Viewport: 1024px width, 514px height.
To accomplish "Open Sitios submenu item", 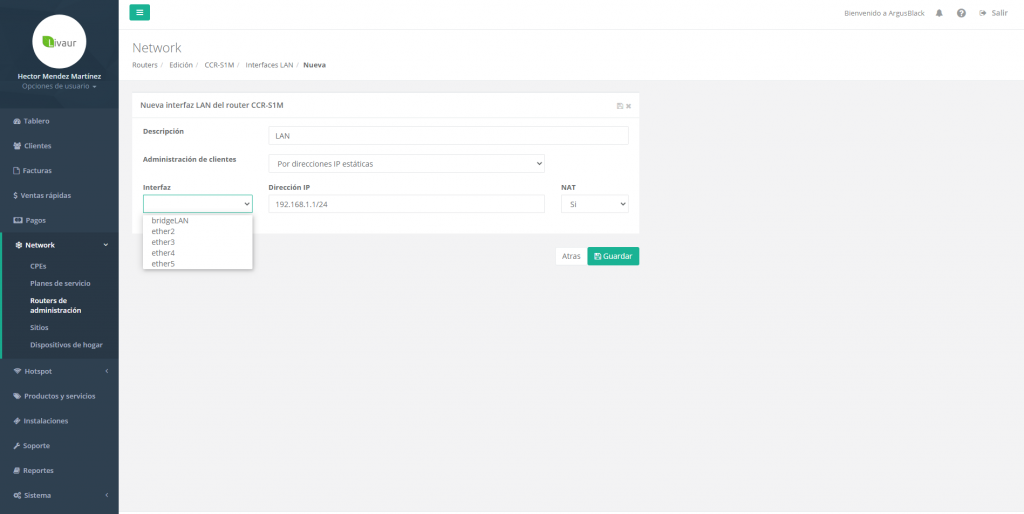I will tap(39, 328).
